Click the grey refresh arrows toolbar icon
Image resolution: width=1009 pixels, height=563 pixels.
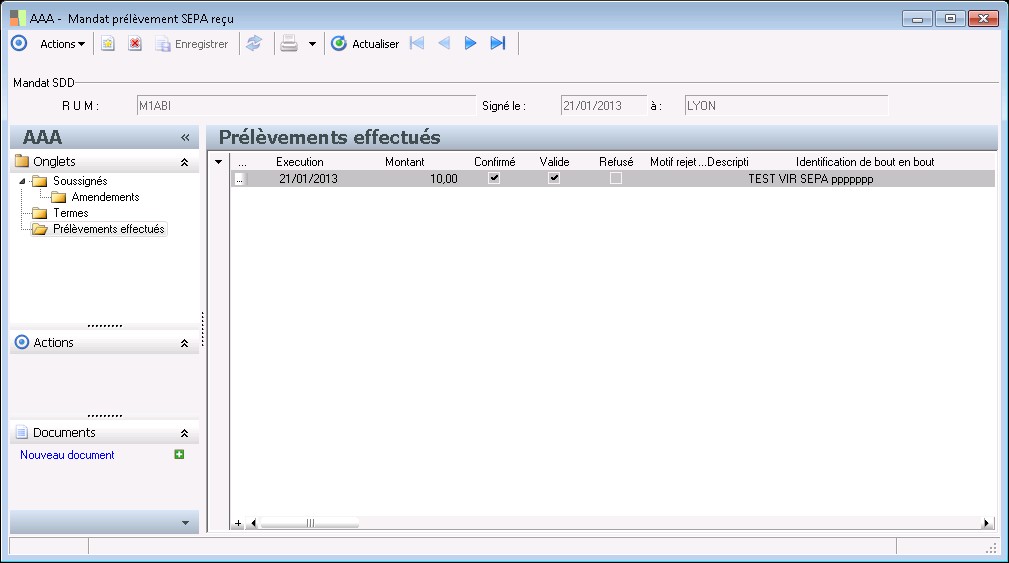click(254, 43)
